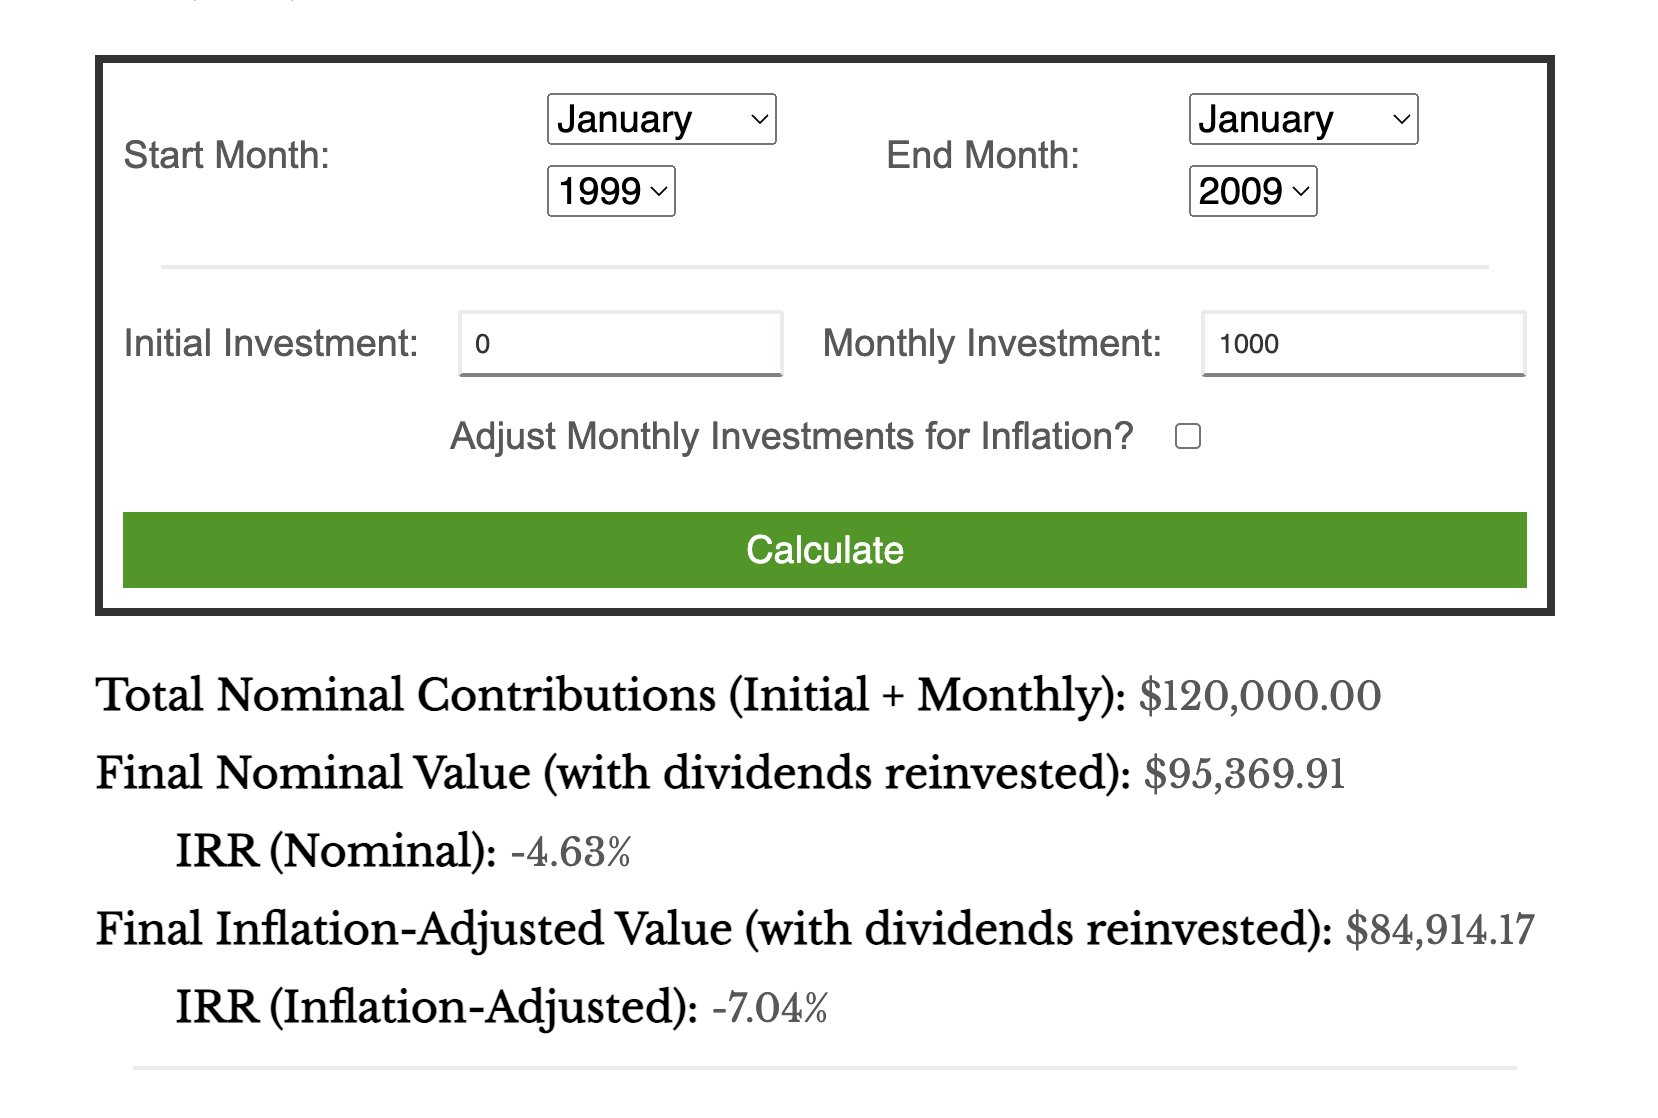
Task: Click the IRR (Inflation-Adjusted) label text
Action: point(436,1008)
